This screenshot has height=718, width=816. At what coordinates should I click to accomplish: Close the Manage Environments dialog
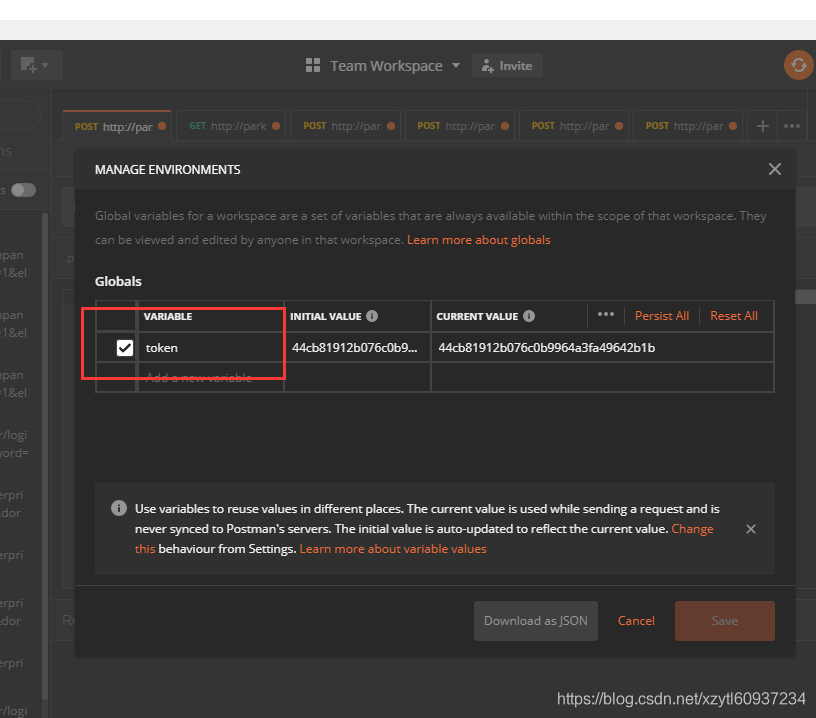click(774, 169)
